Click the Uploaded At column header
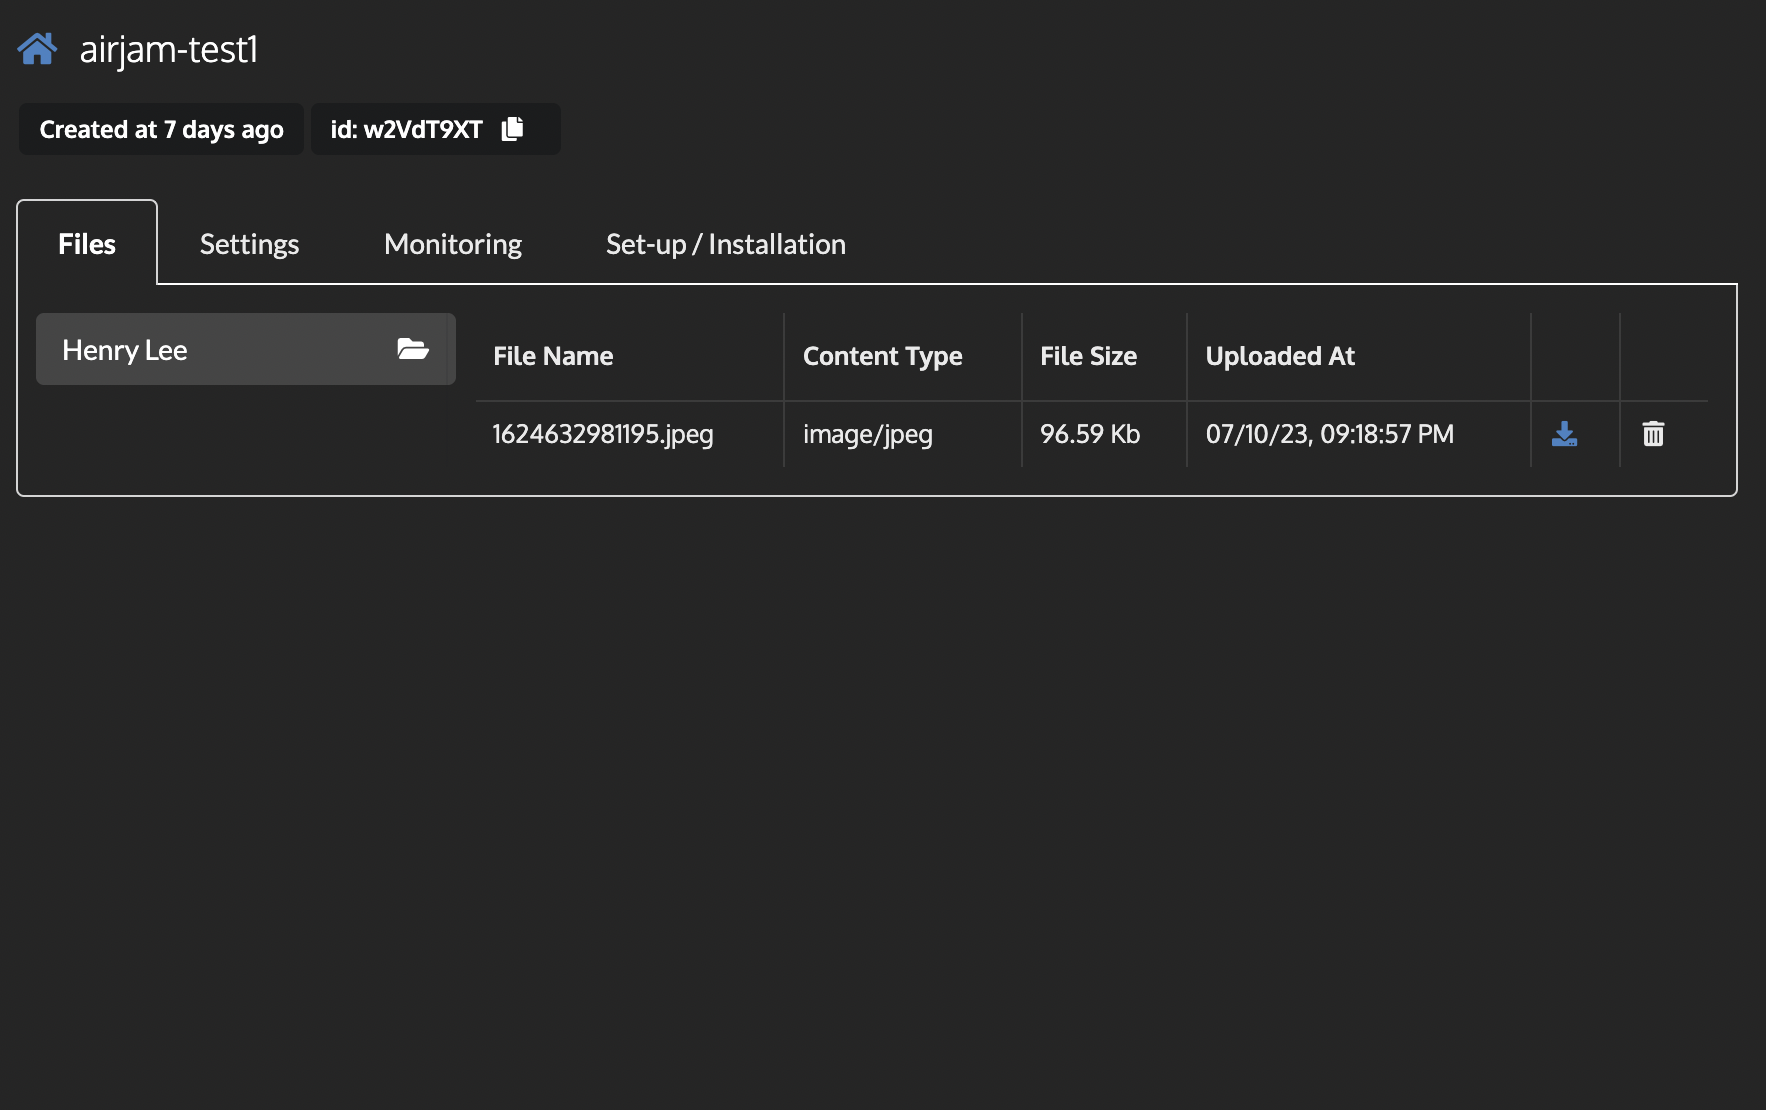Viewport: 1766px width, 1110px height. 1280,355
